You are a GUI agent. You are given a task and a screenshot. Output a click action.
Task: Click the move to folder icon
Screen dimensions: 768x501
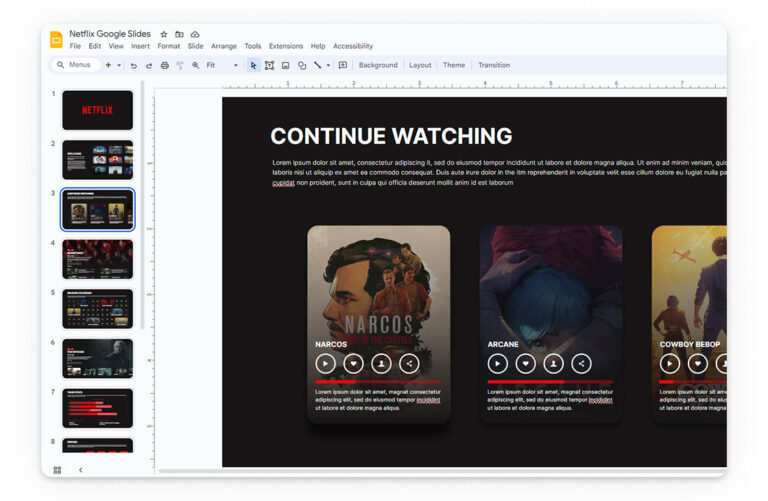[x=179, y=34]
